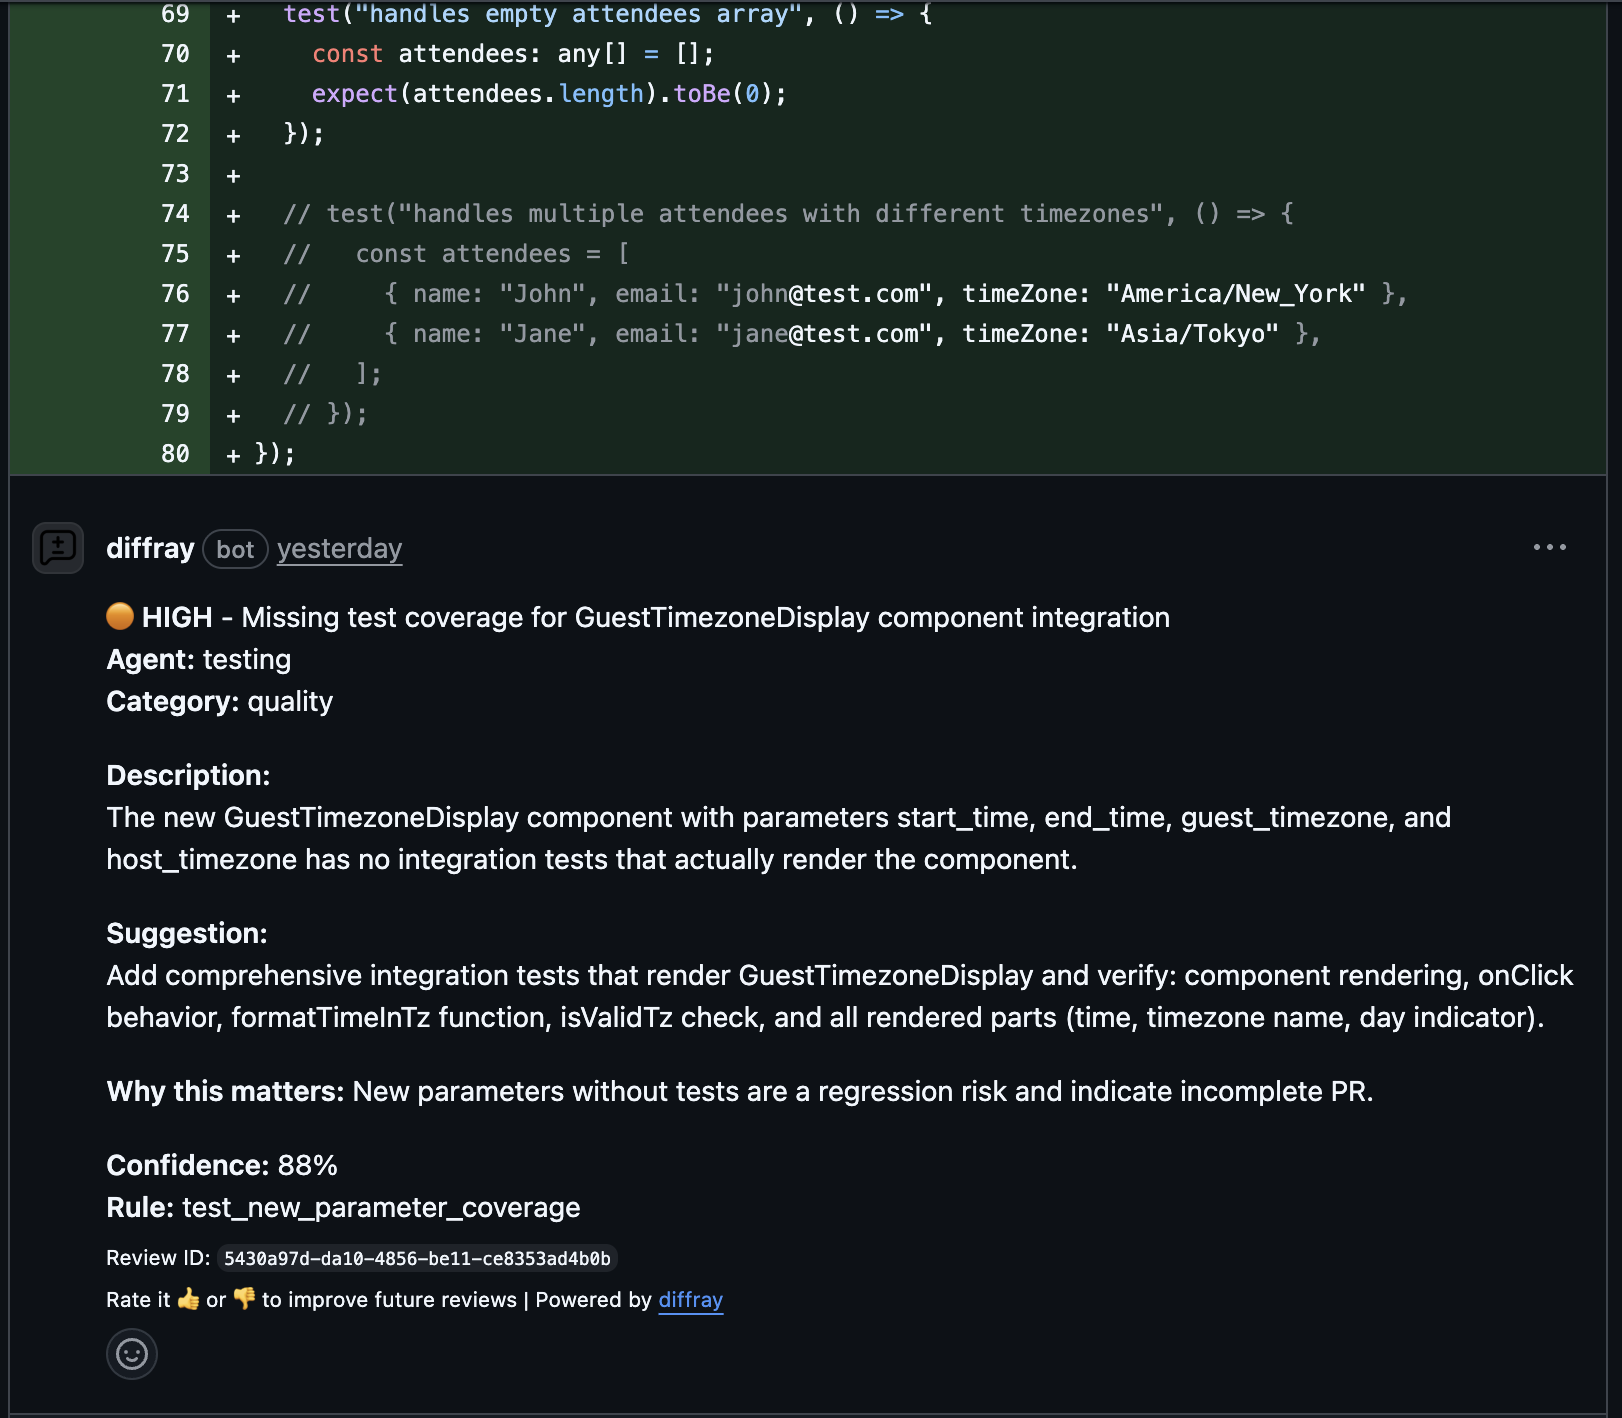
Task: Click line number 69 in the diff
Action: tap(175, 14)
